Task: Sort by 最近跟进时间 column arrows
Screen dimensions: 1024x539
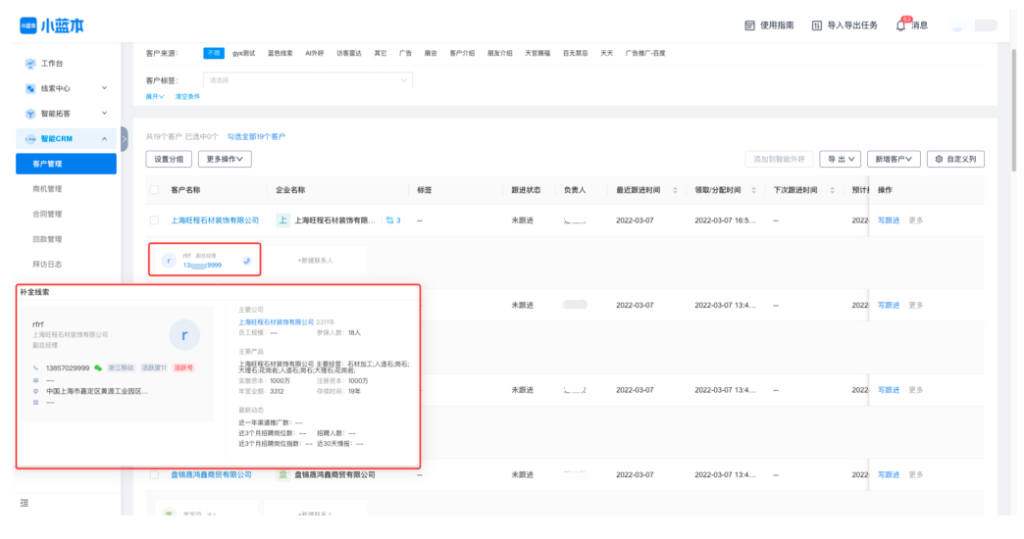Action: tap(674, 190)
